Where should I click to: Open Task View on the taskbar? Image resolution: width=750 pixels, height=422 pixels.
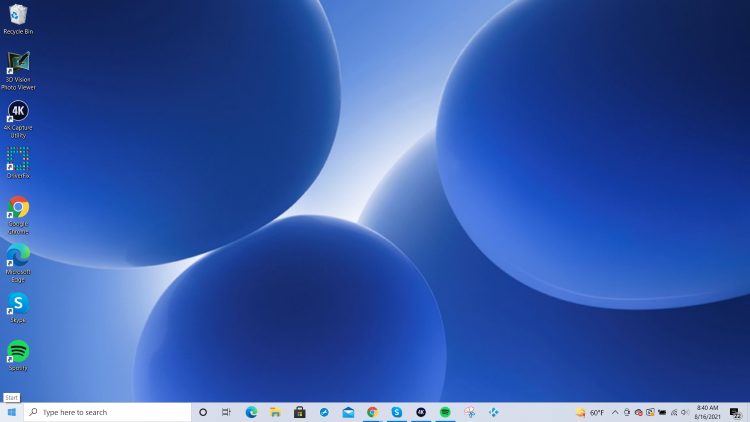[226, 412]
